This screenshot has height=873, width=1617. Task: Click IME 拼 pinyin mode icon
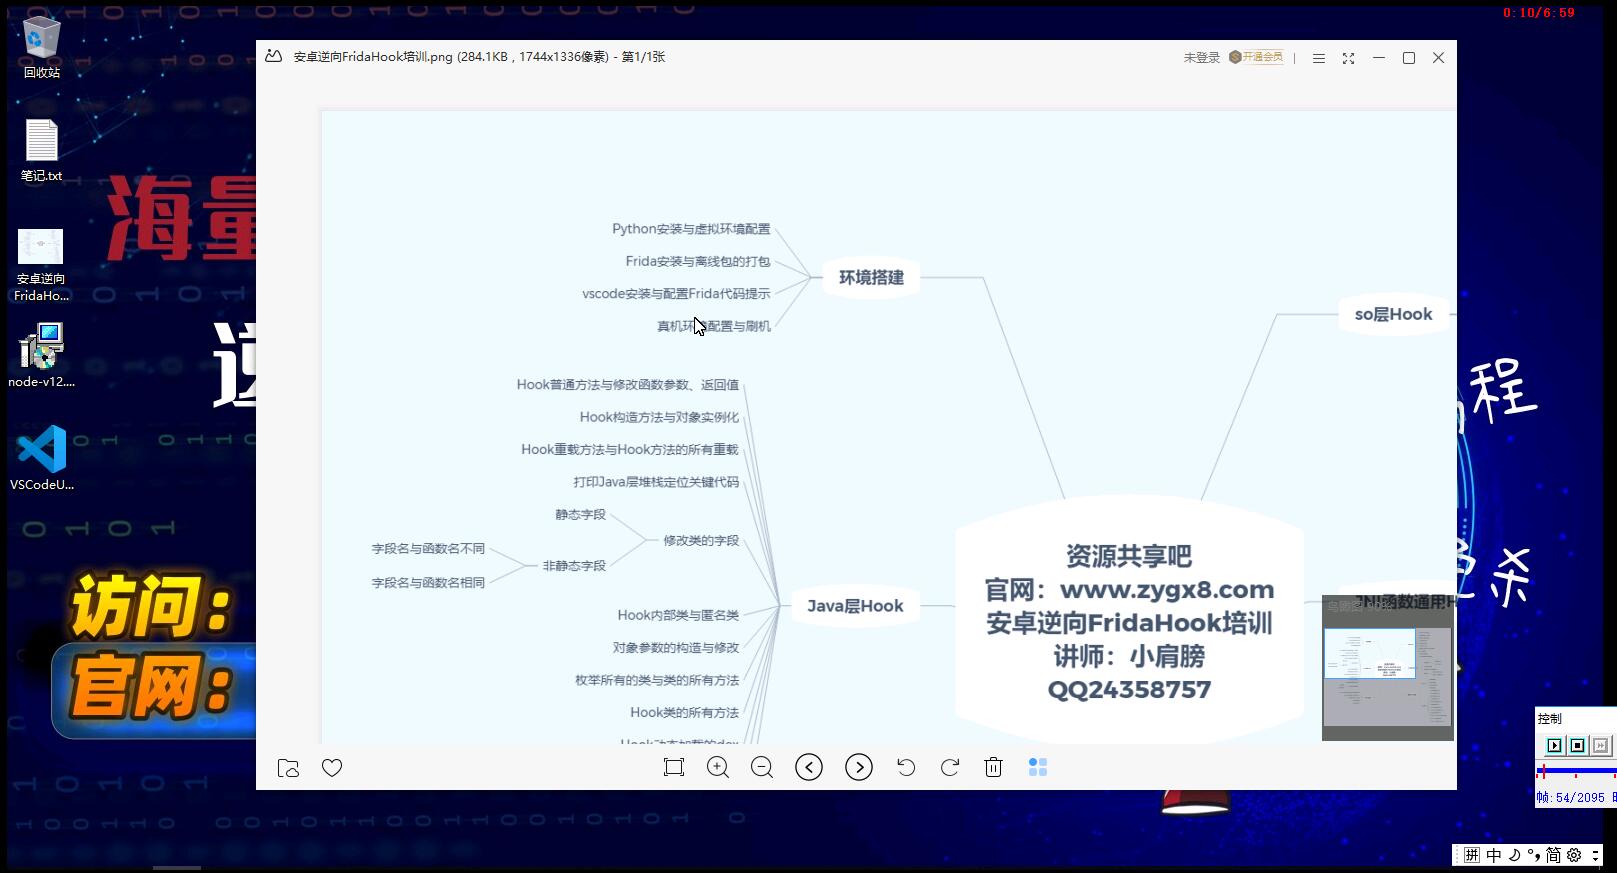point(1472,855)
